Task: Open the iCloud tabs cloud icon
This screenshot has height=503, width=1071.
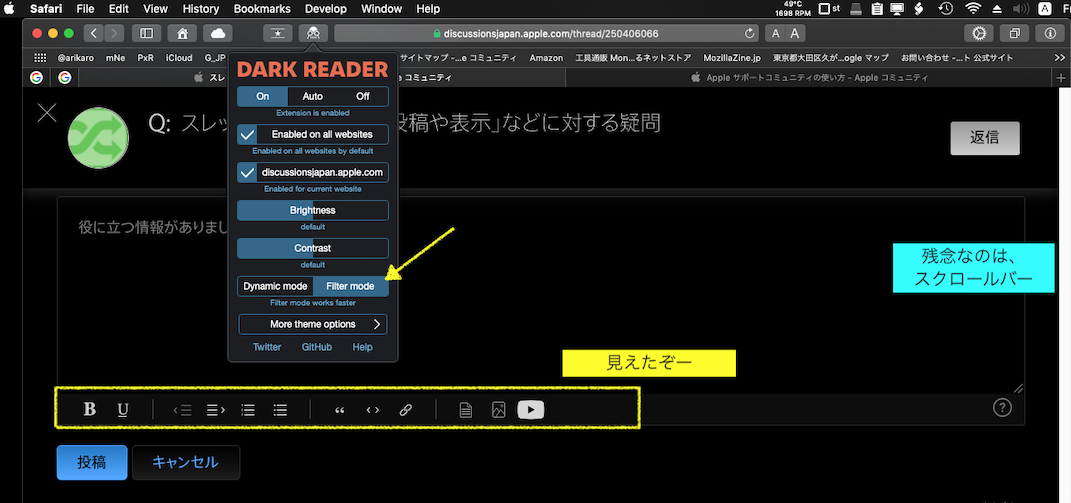Action: (x=218, y=33)
